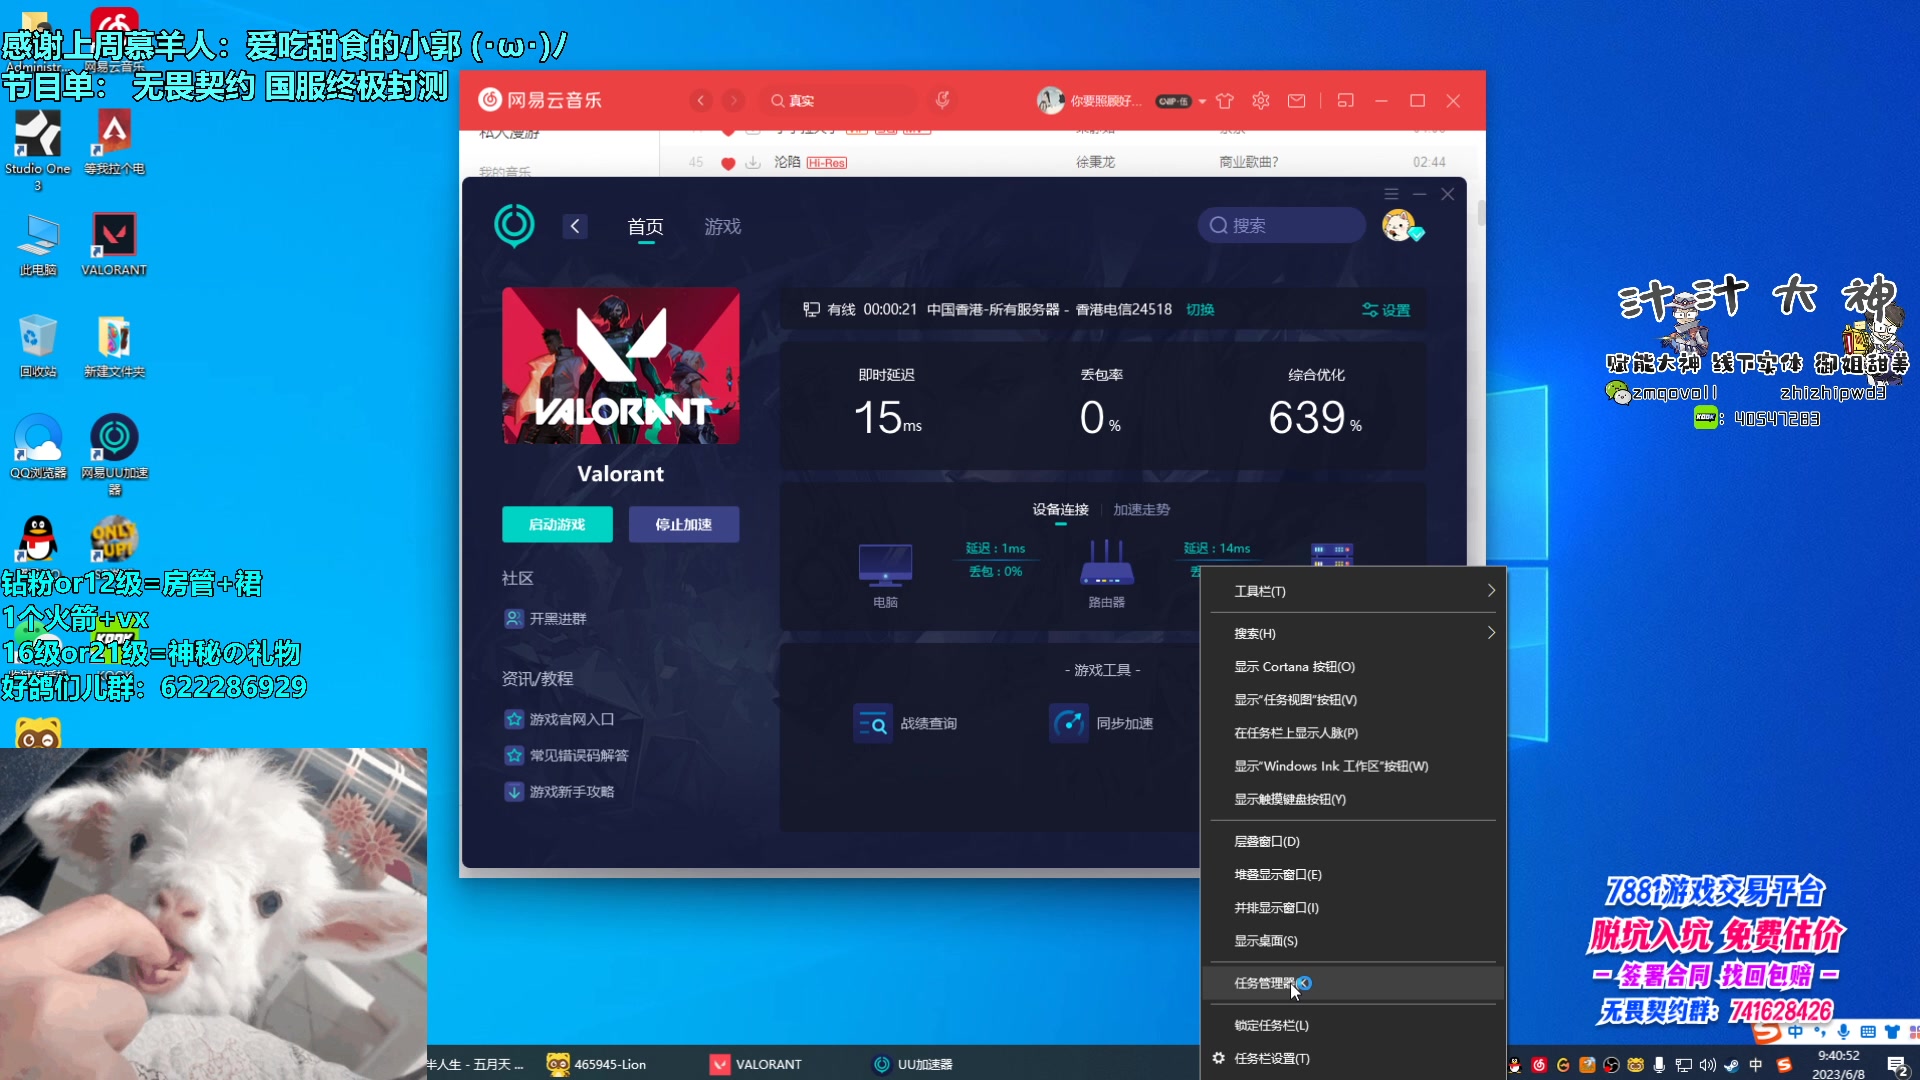Switch to 首页 tab in UU accelerator
The width and height of the screenshot is (1920, 1080).
645,227
